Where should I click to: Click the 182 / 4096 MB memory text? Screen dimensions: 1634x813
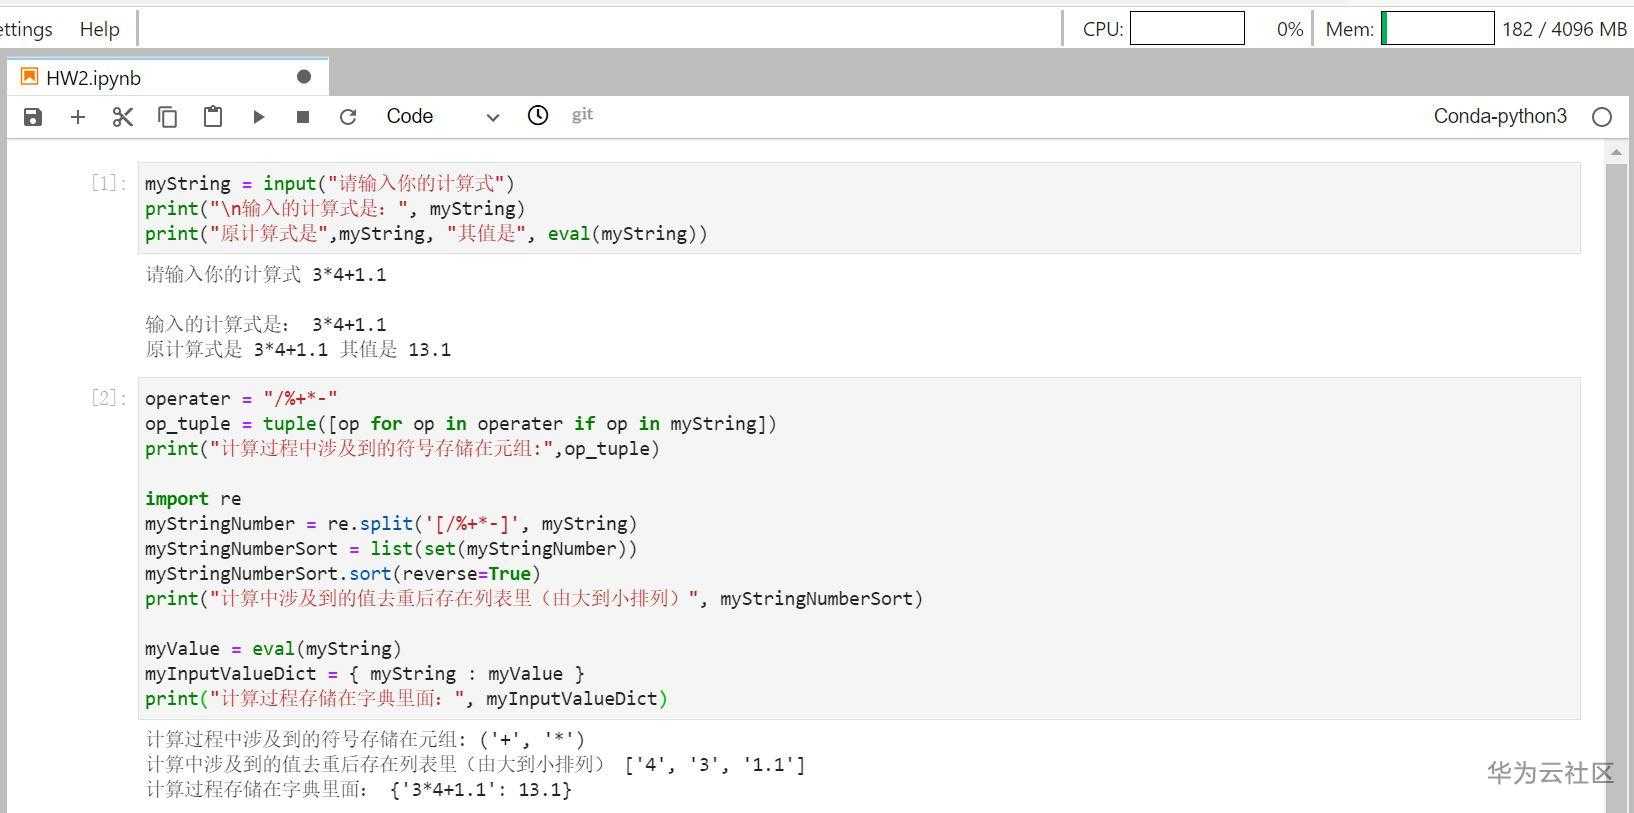tap(1564, 29)
